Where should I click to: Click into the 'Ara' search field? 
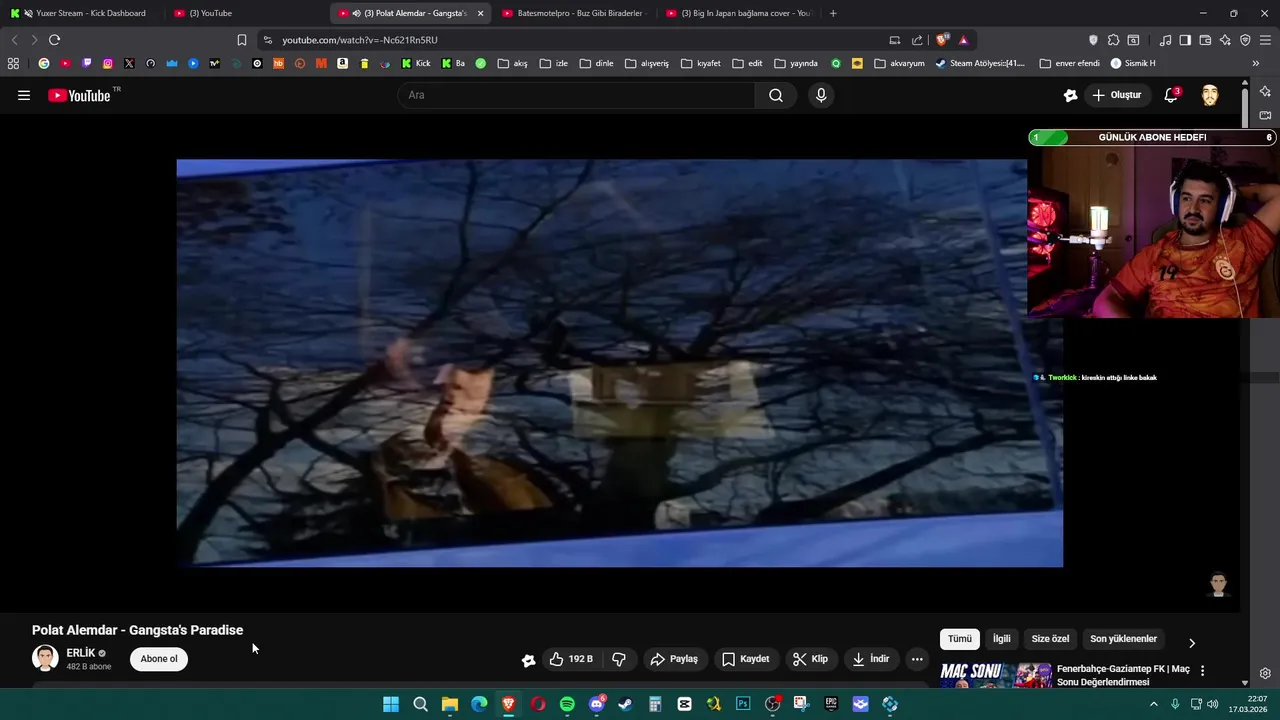tap(578, 95)
